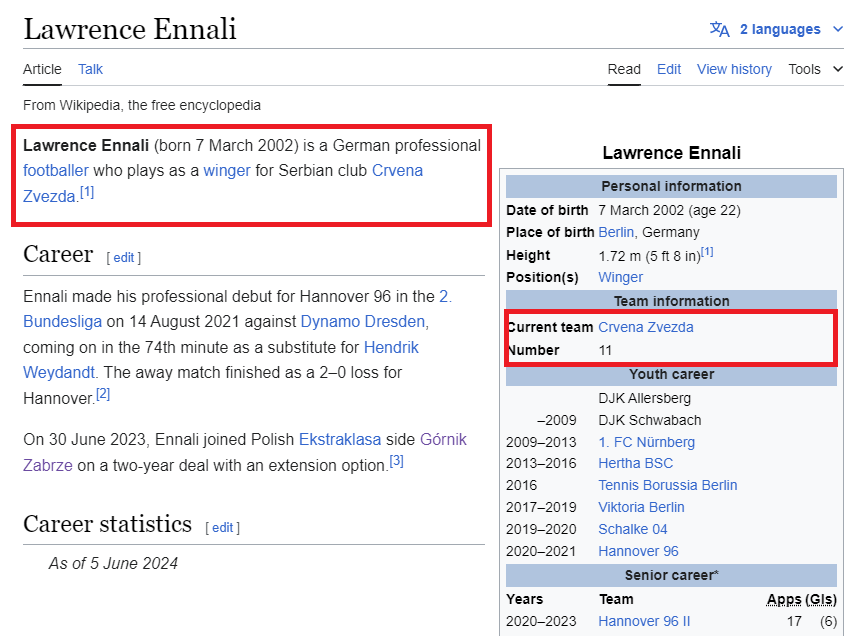Click the 'As of 5 June 2024' text
848x636 pixels.
[113, 564]
